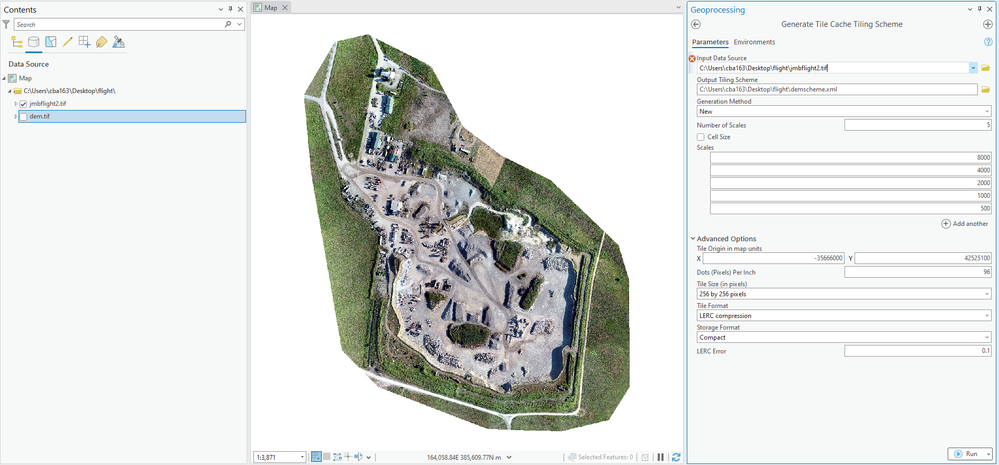
Task: Select the Map view tab
Action: (270, 7)
